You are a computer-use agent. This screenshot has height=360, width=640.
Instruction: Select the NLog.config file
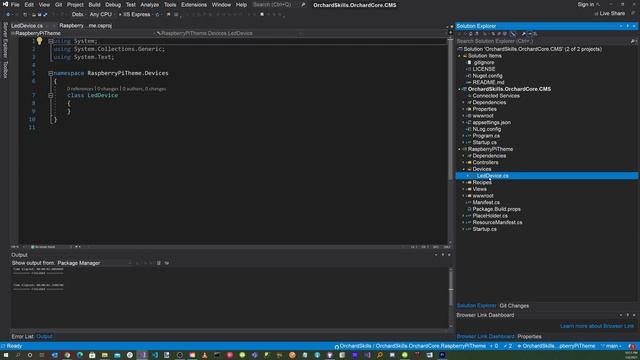pos(487,129)
